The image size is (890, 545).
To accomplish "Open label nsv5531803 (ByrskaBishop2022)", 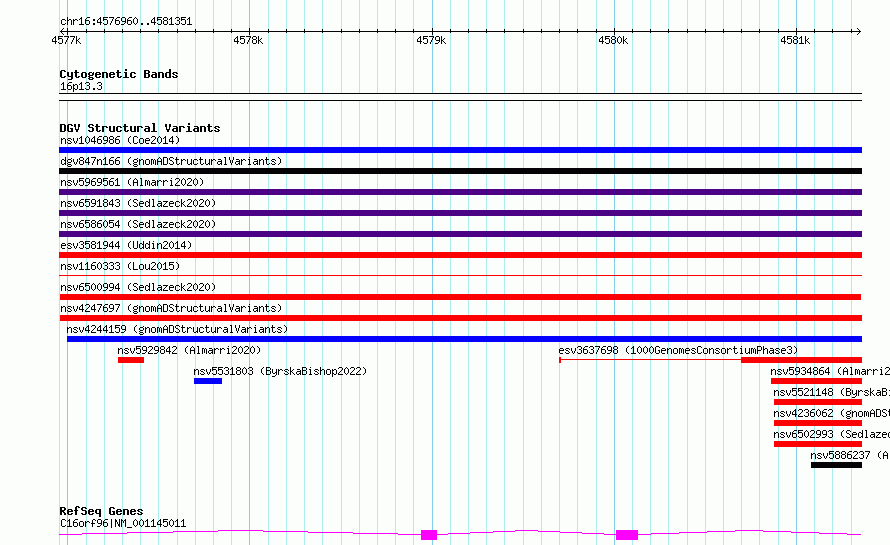I will [280, 371].
